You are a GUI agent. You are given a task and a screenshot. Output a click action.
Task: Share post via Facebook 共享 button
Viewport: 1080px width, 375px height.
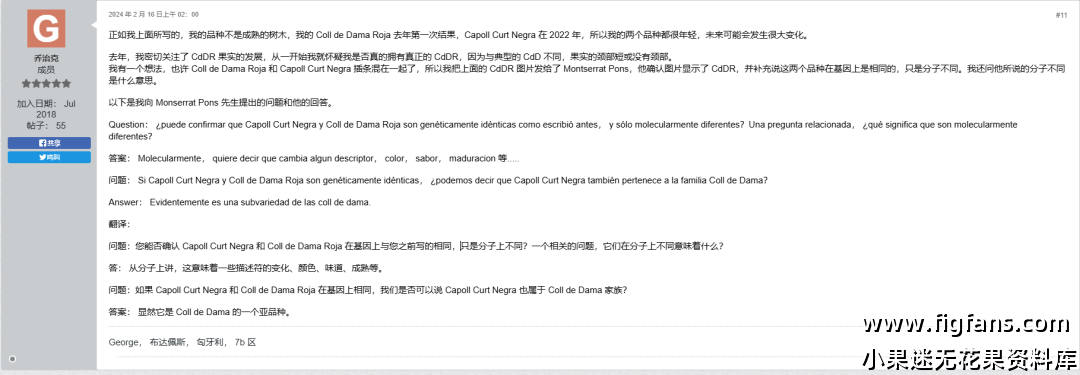[x=49, y=143]
